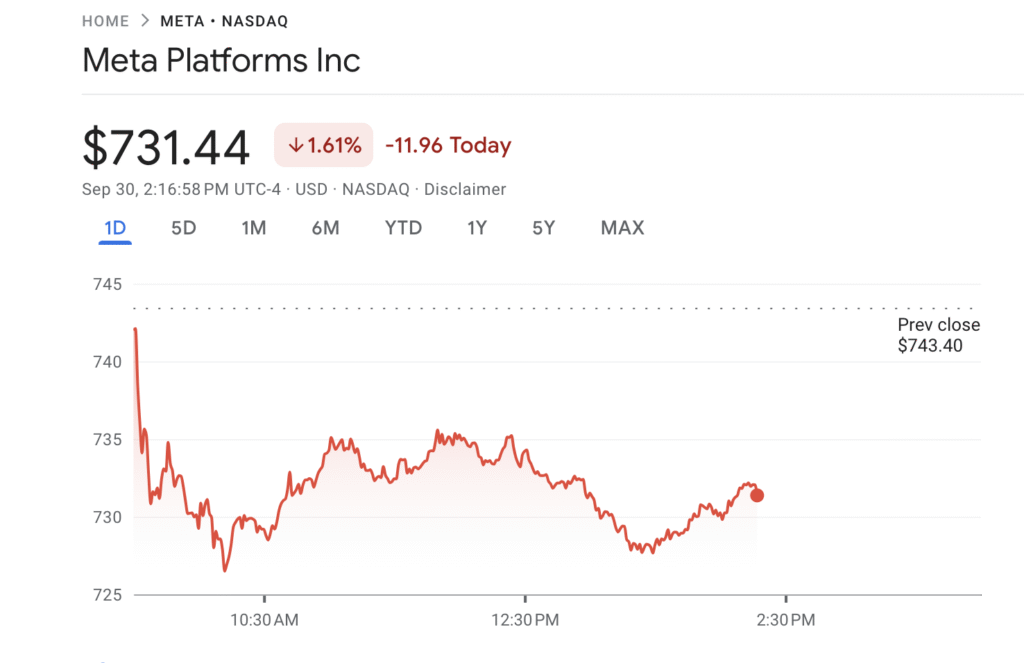The width and height of the screenshot is (1024, 663).
Task: Open the Disclaimer link
Action: [465, 189]
